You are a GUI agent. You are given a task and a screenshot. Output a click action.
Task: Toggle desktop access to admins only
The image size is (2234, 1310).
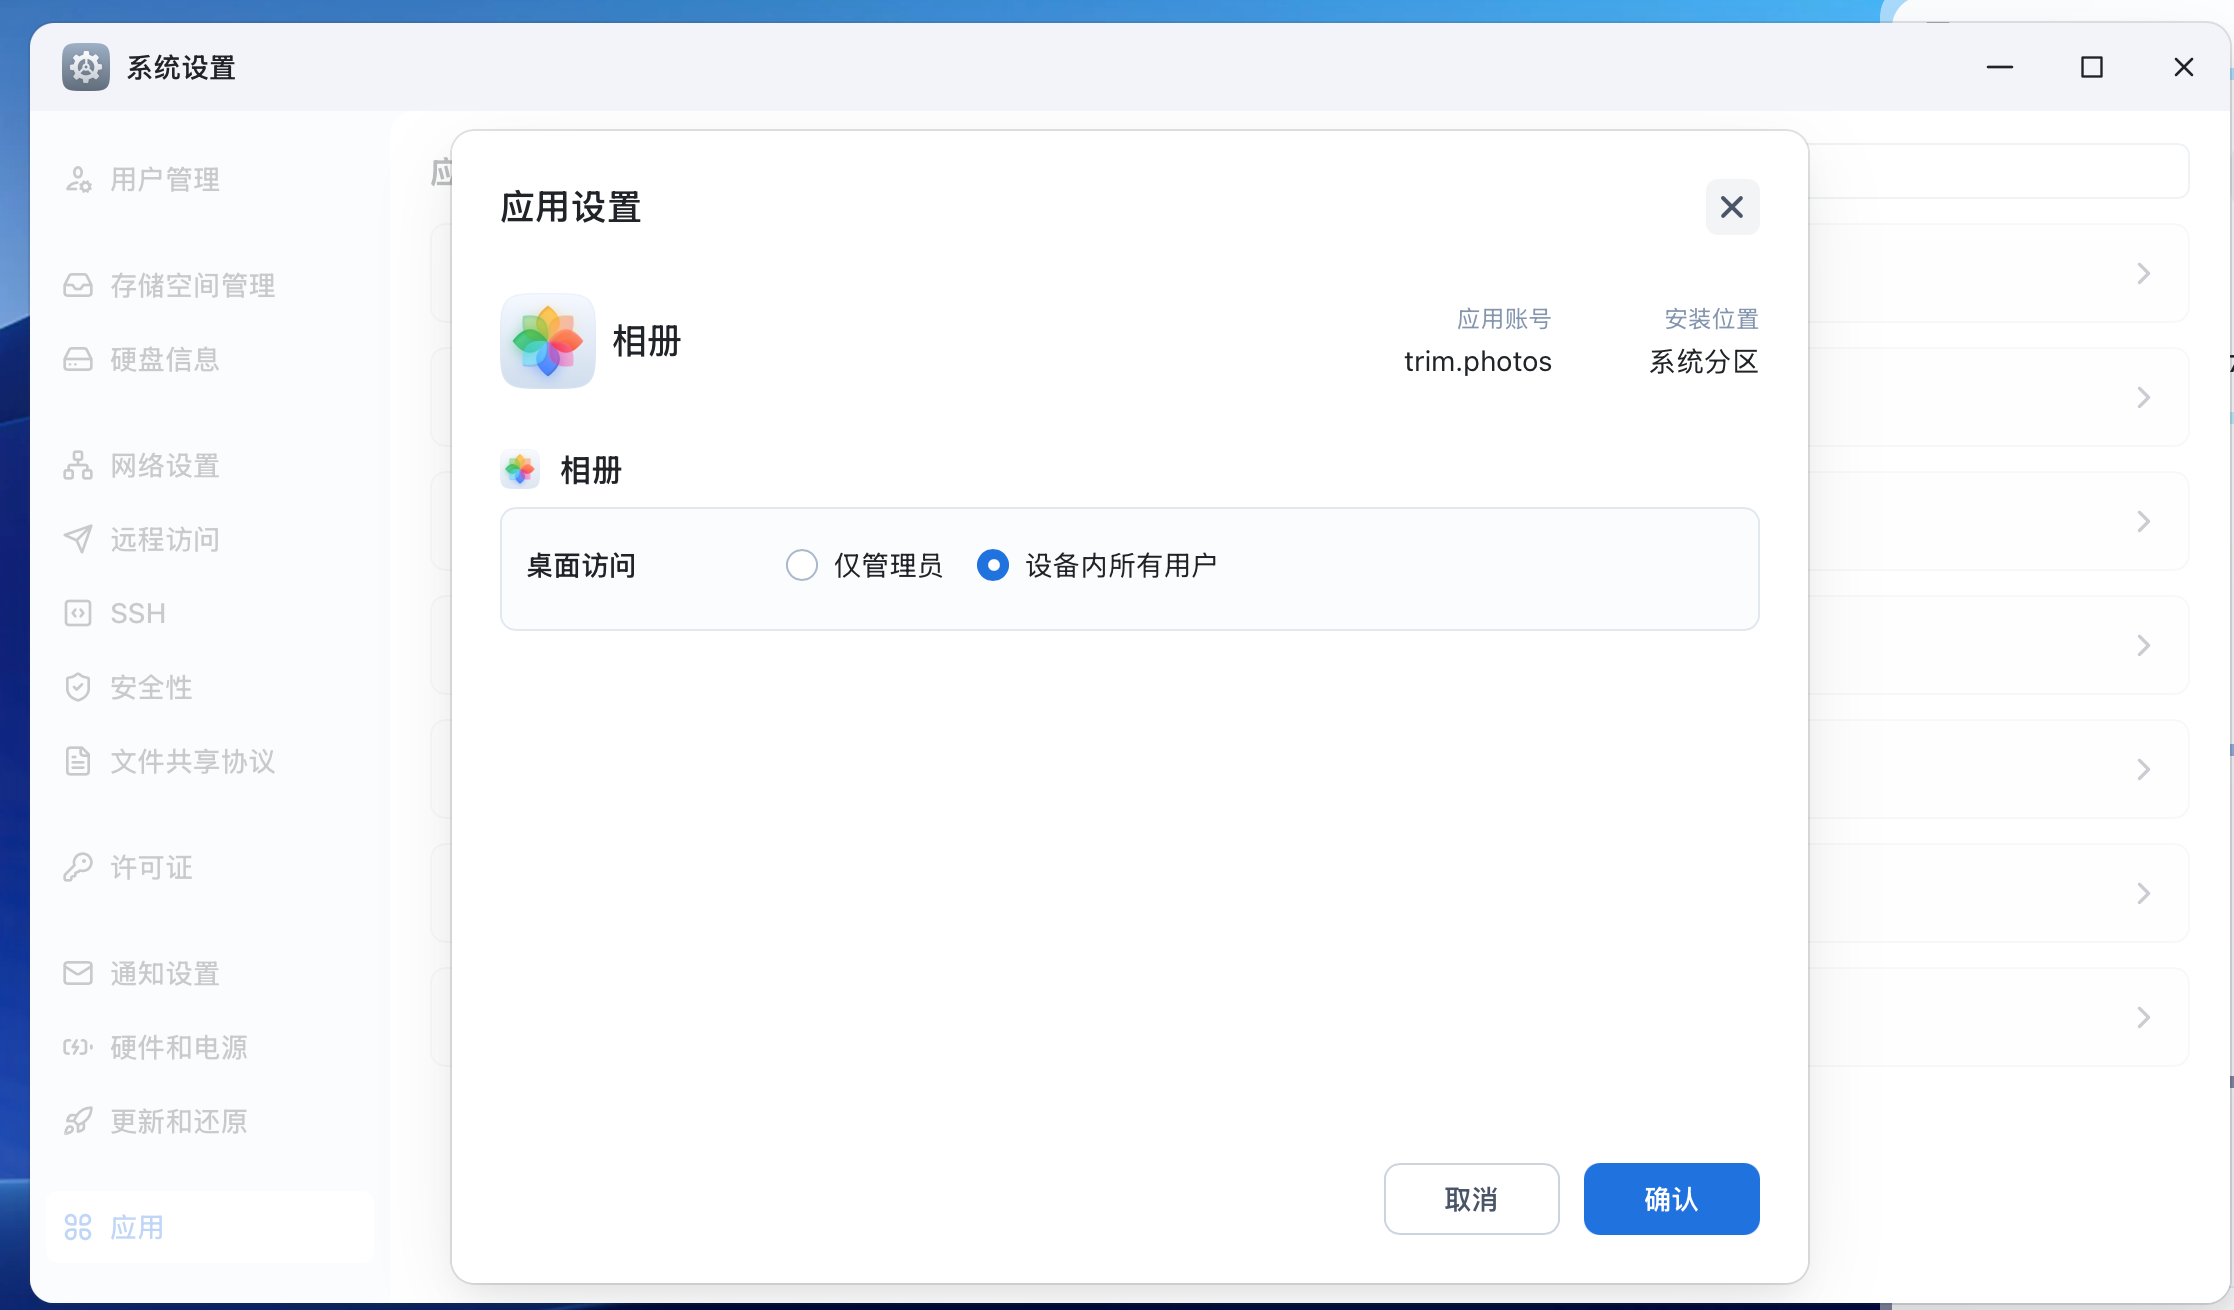[802, 565]
